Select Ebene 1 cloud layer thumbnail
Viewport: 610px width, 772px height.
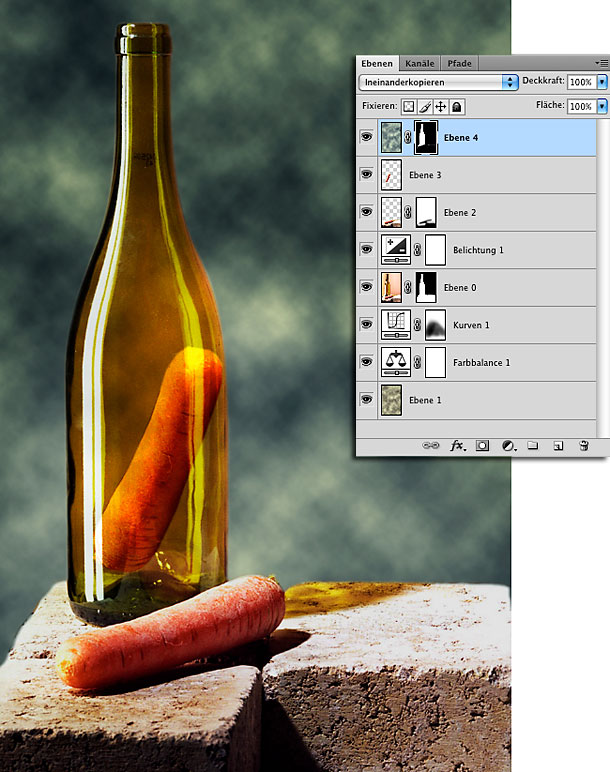pos(391,400)
